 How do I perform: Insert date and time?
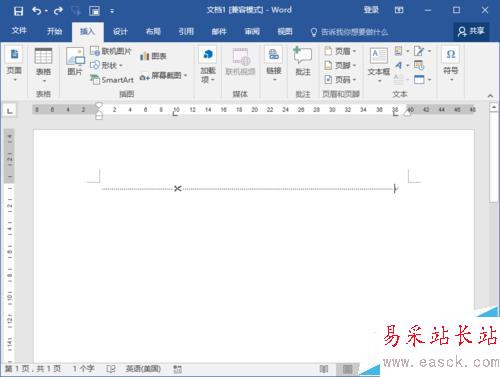coord(419,65)
